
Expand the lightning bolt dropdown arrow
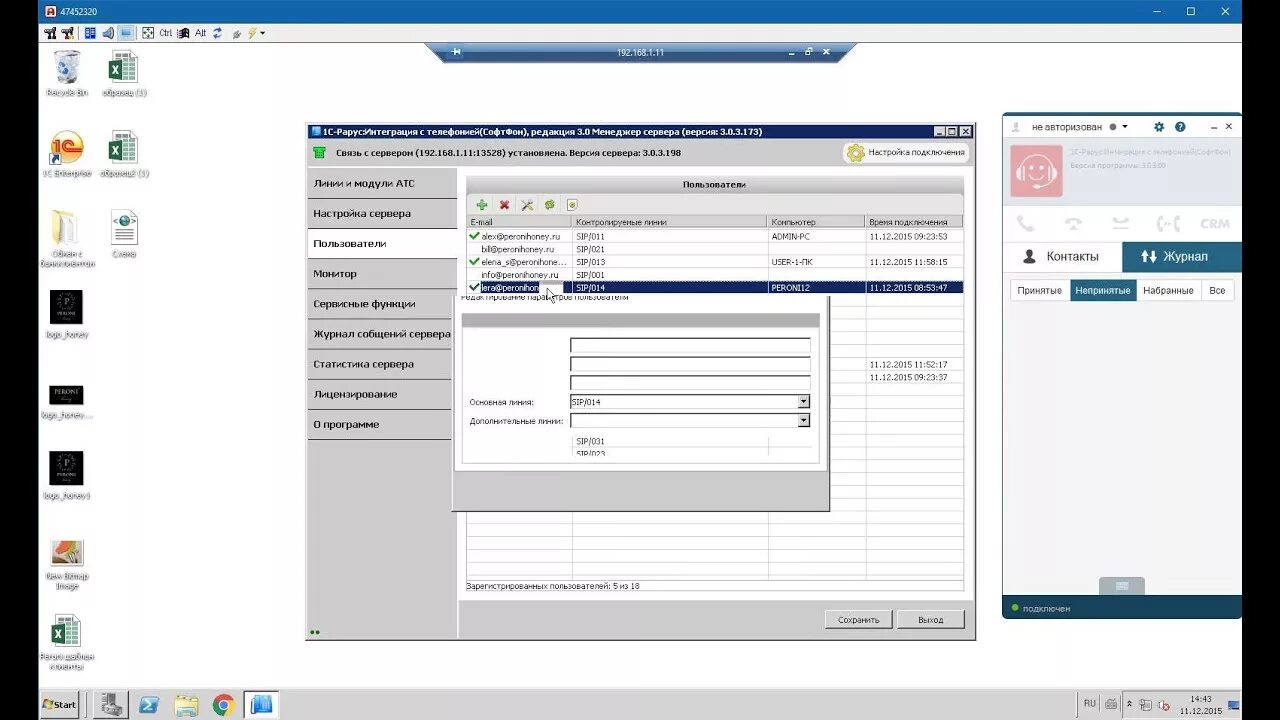coord(262,33)
